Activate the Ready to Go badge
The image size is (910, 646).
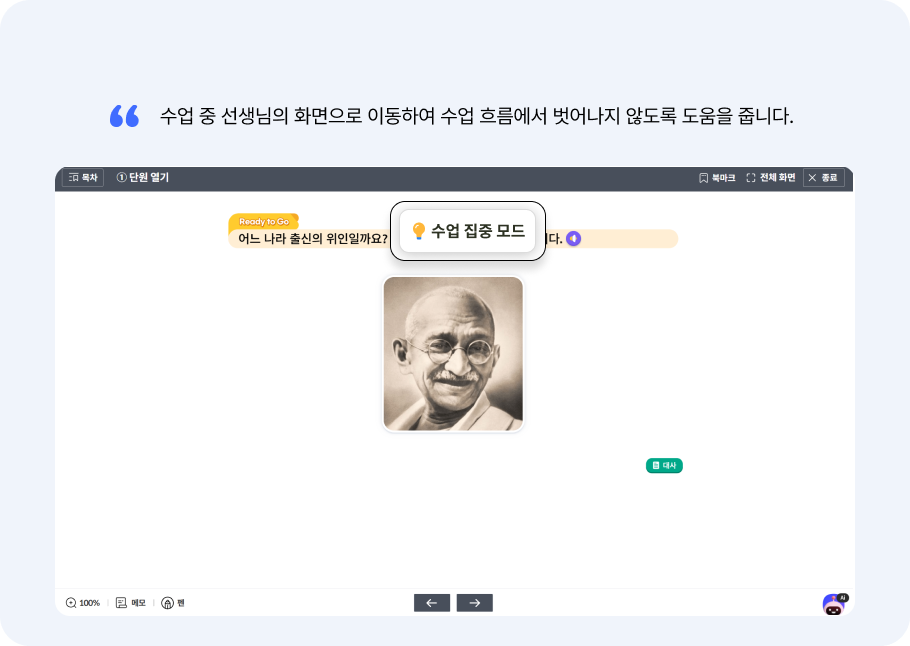click(x=263, y=220)
